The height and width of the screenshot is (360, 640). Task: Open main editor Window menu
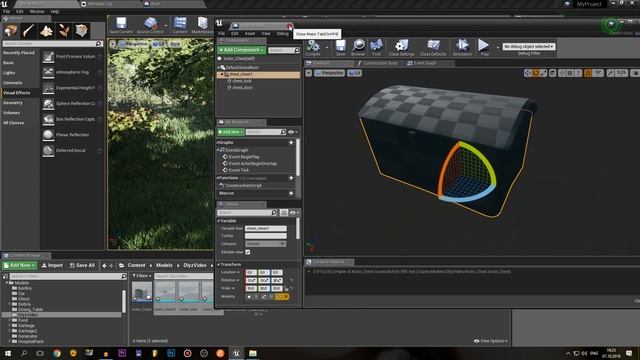point(37,11)
